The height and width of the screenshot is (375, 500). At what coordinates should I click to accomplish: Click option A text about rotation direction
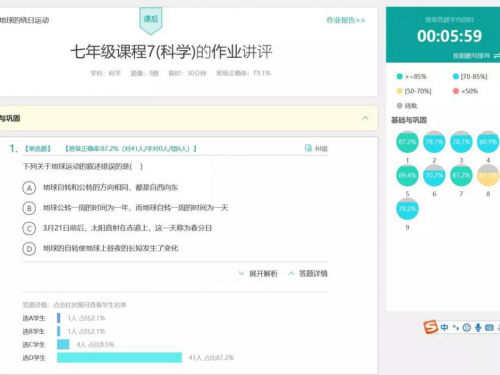pyautogui.click(x=111, y=187)
